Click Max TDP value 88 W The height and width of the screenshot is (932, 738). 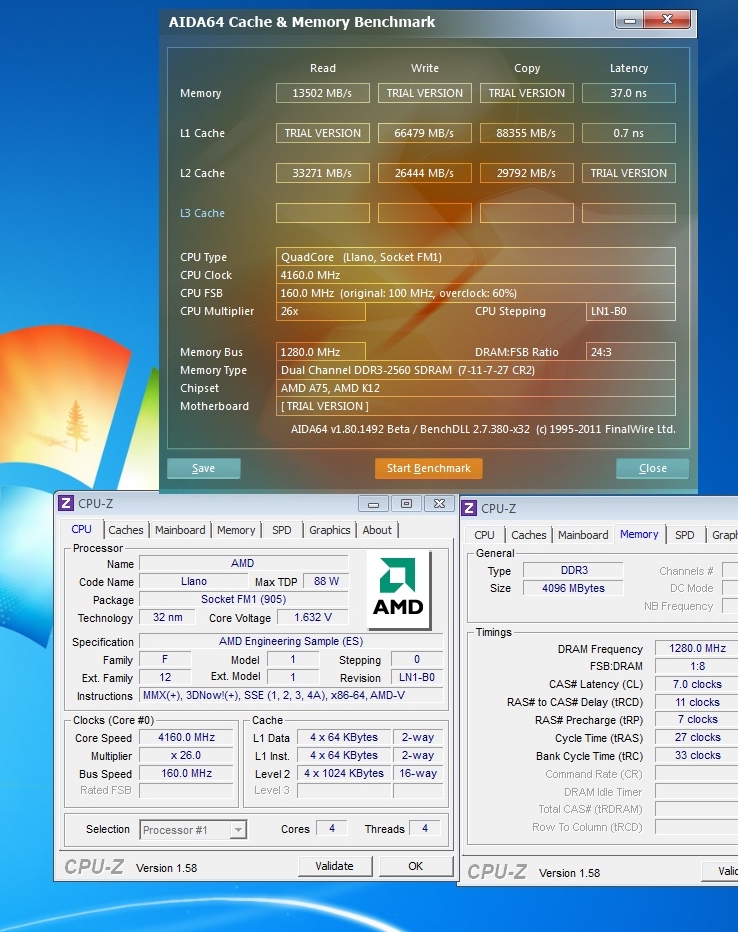click(326, 581)
